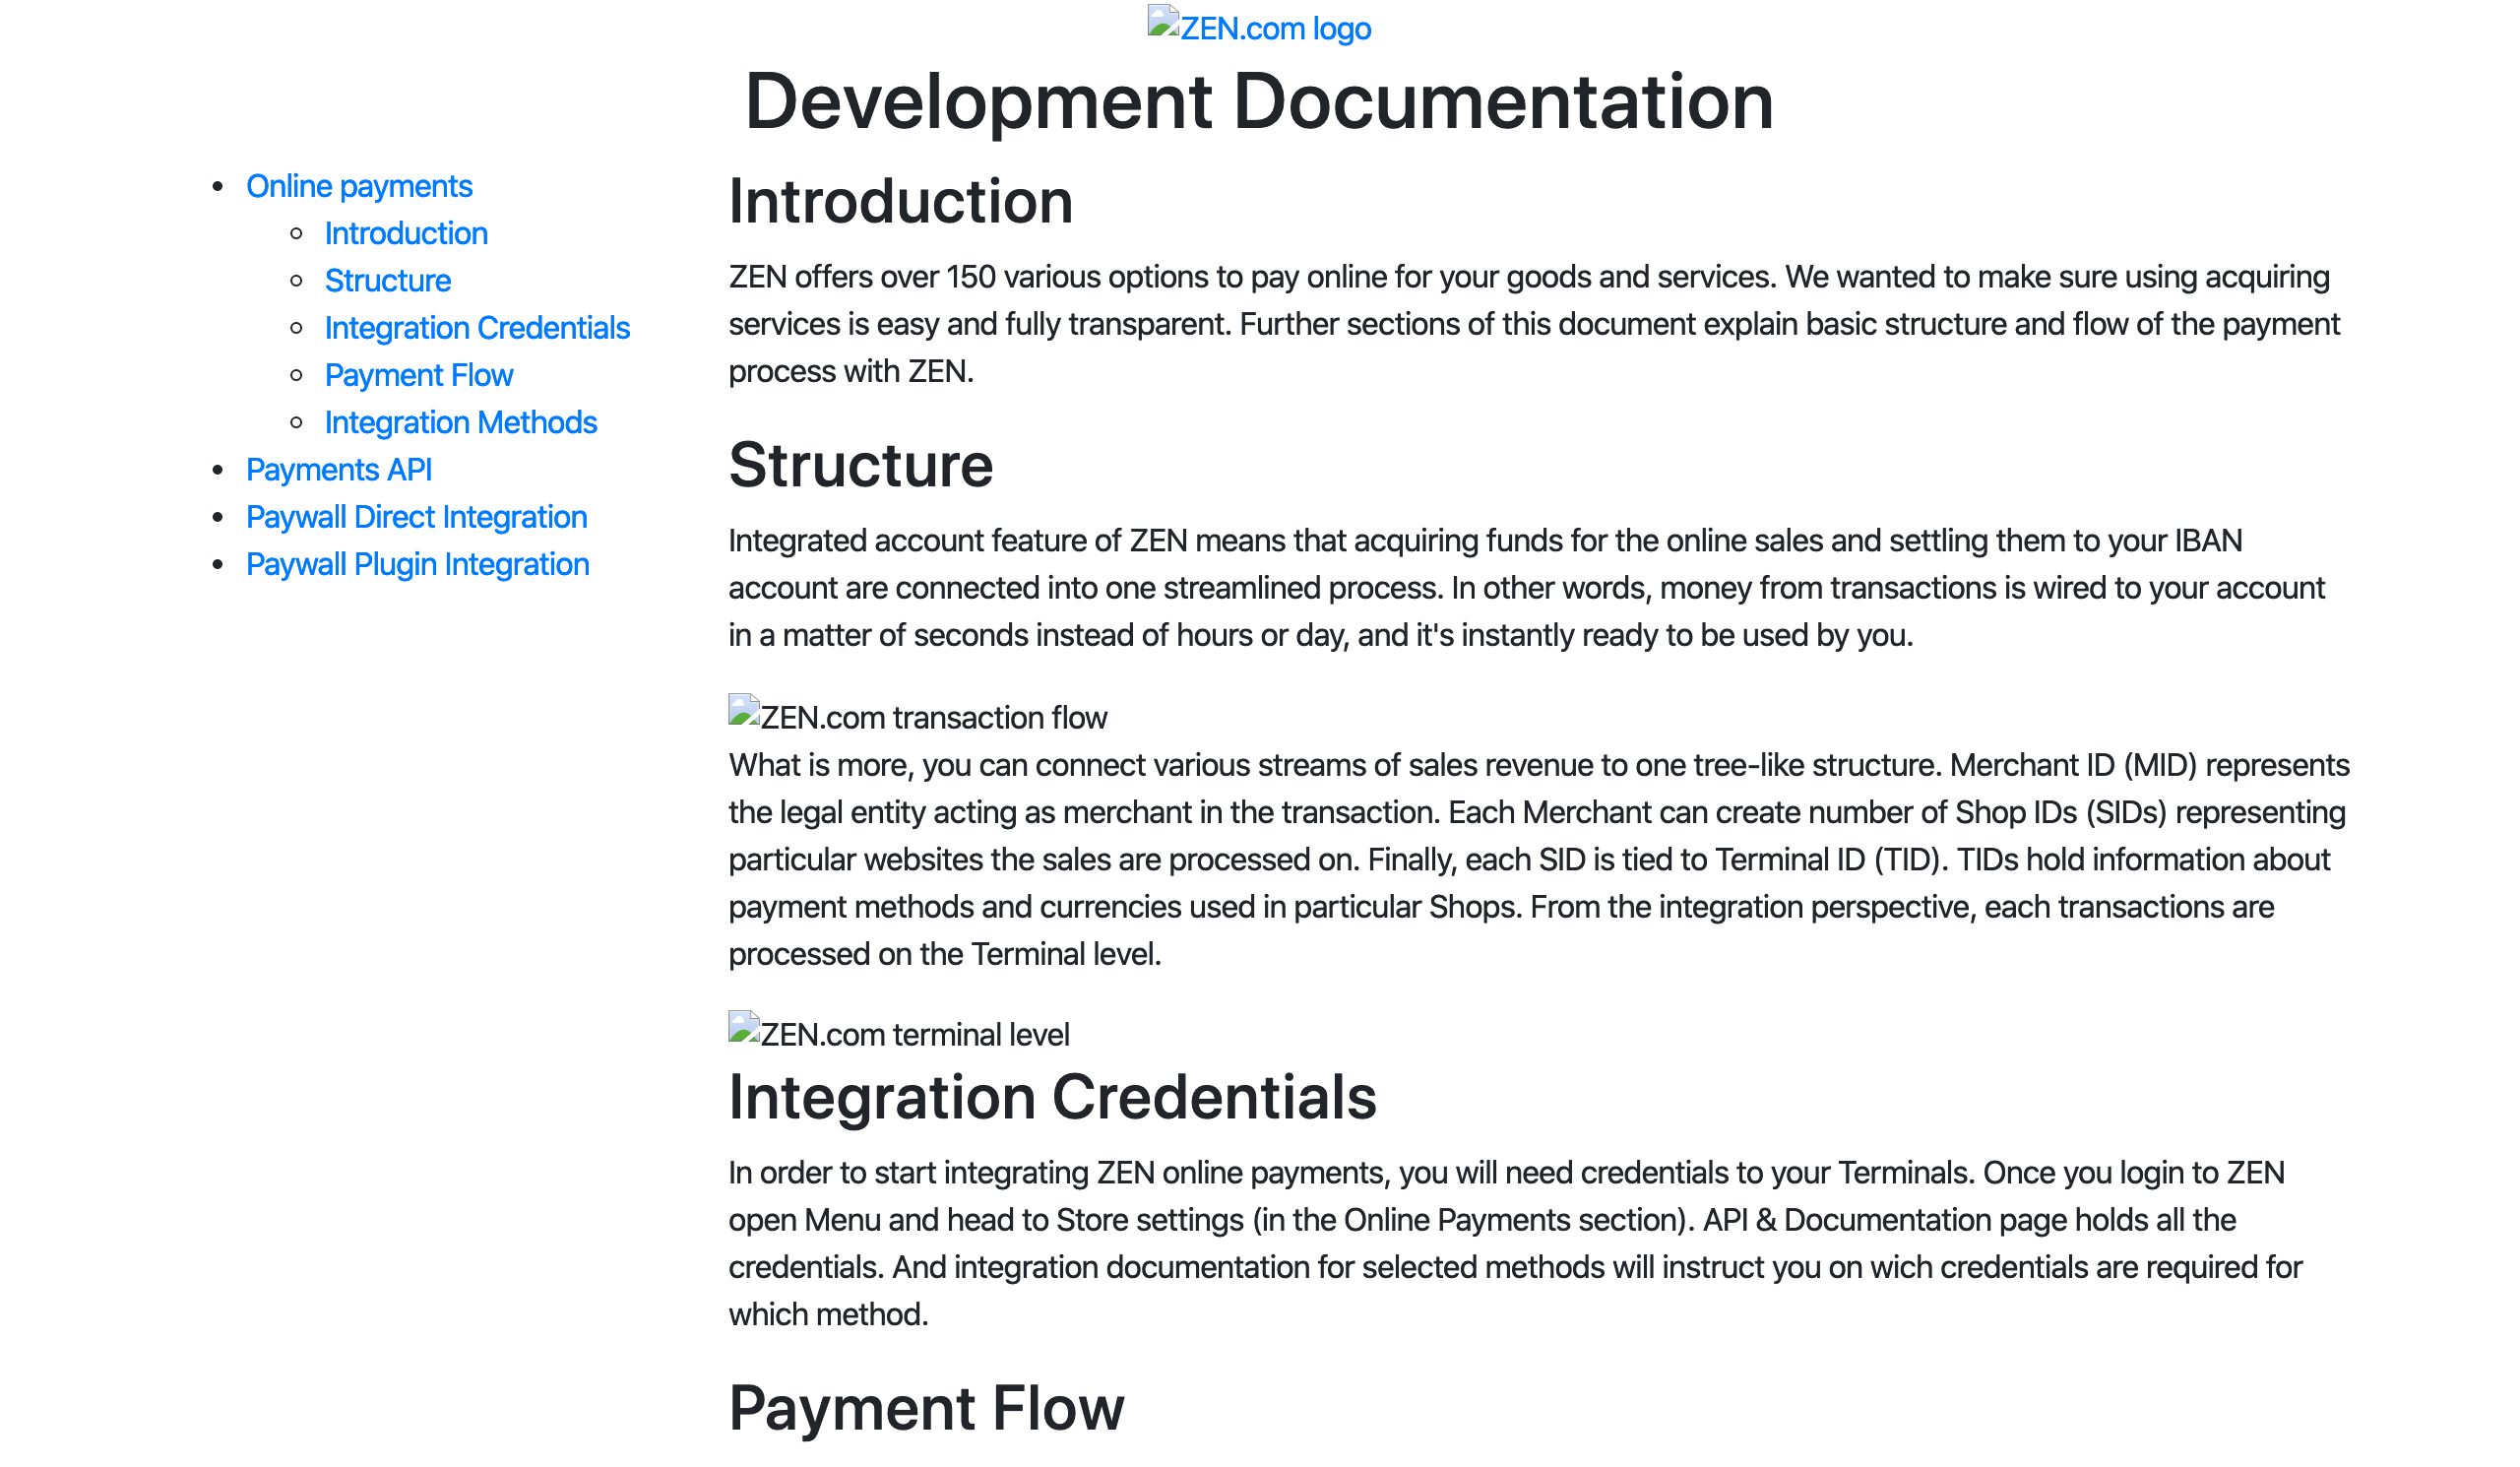
Task: Click the Structure section heading
Action: click(861, 465)
